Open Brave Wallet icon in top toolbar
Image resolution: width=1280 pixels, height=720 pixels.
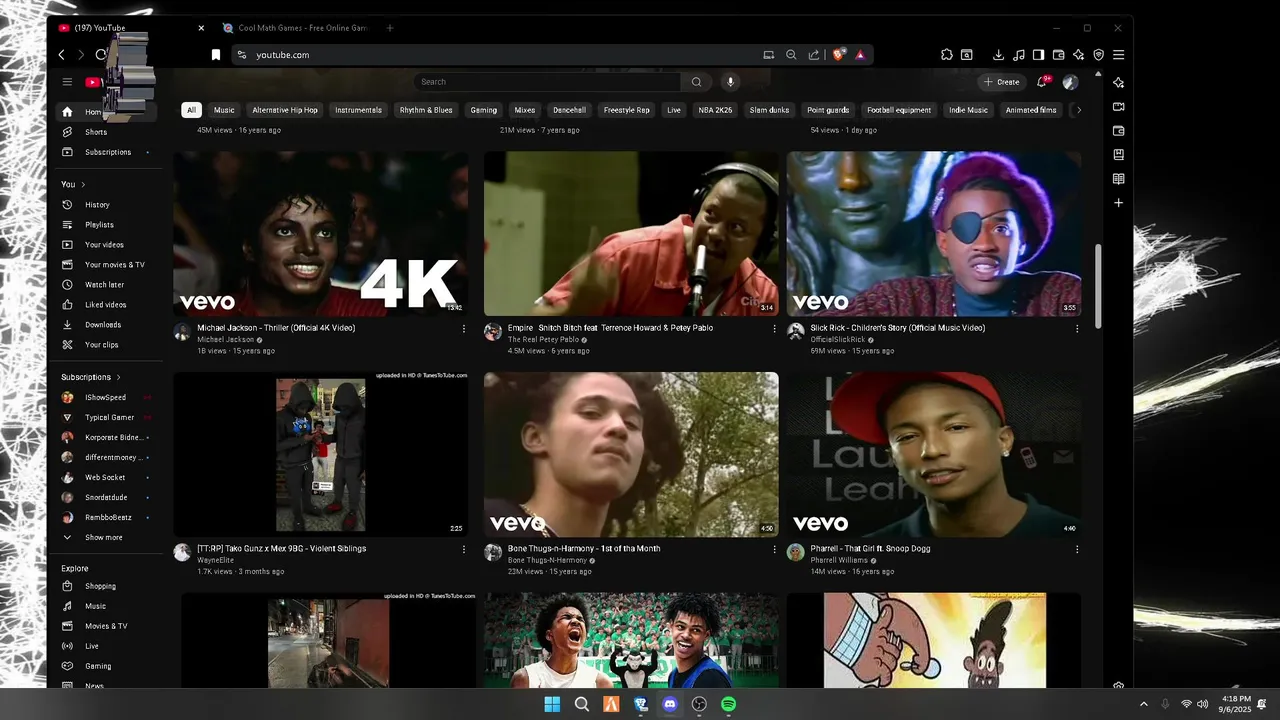point(1058,55)
